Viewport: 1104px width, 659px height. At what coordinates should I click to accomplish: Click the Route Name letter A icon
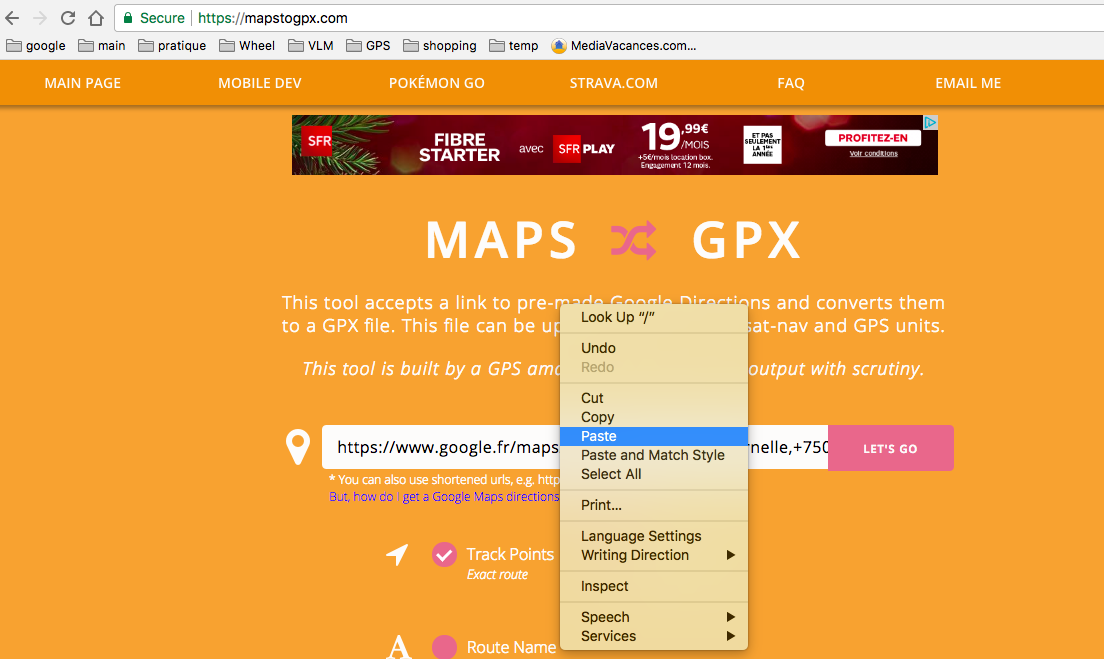click(399, 646)
